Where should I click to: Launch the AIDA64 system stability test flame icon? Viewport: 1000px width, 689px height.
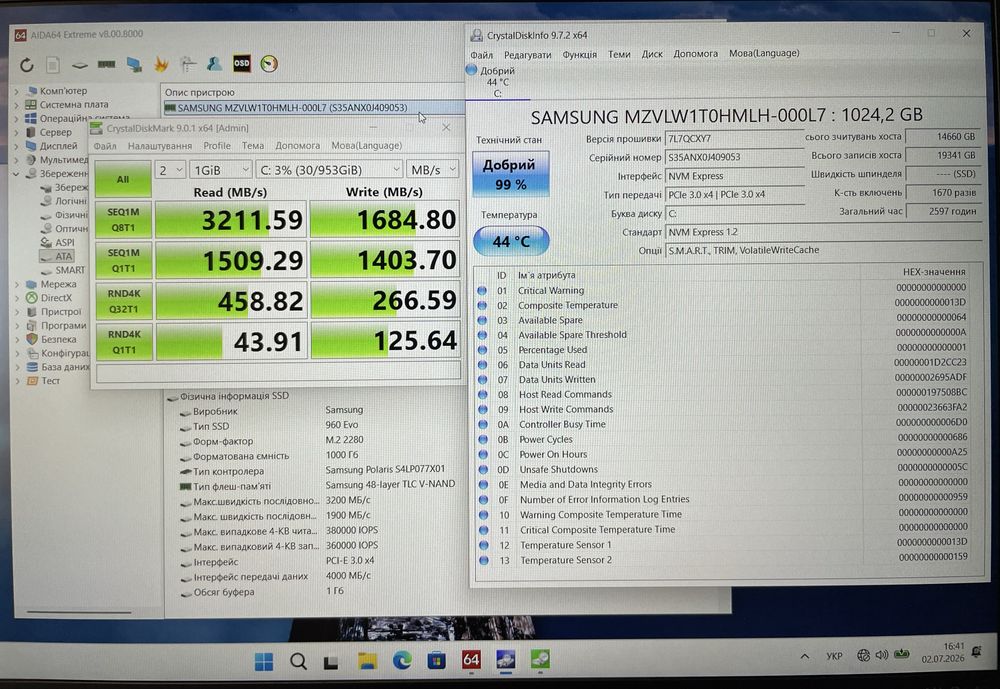click(161, 64)
